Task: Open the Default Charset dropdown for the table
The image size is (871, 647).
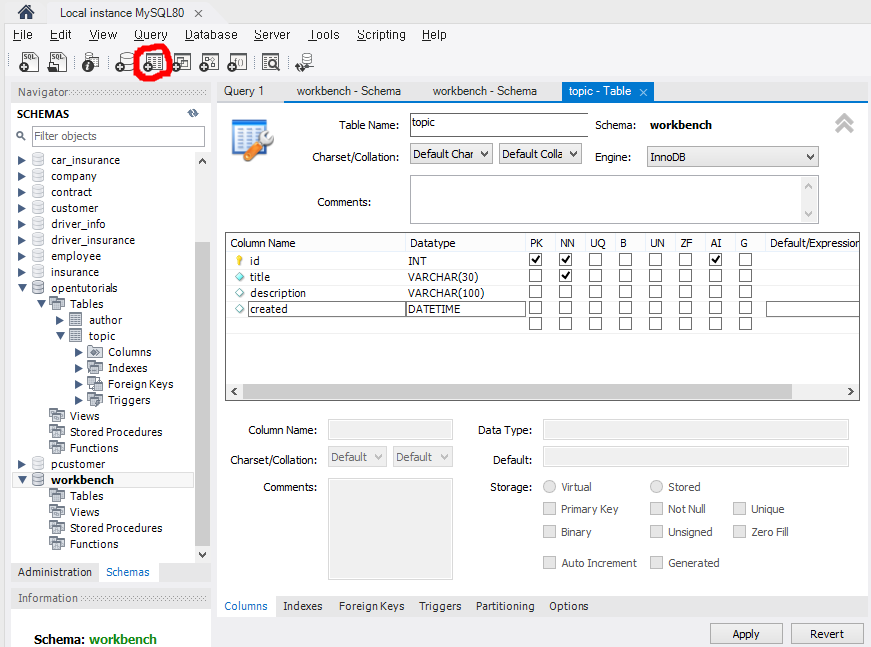Action: [x=451, y=154]
